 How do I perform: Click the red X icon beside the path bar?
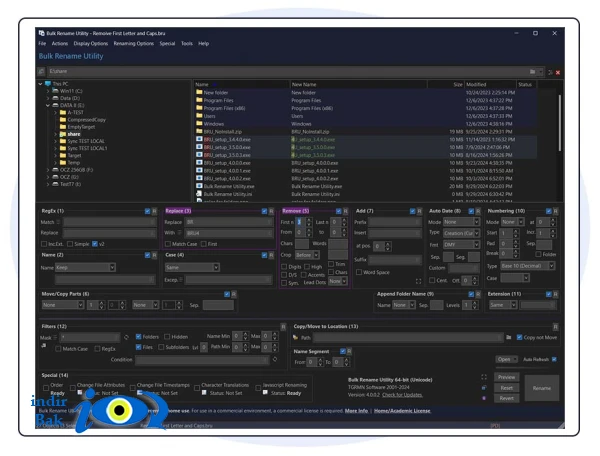pos(558,72)
